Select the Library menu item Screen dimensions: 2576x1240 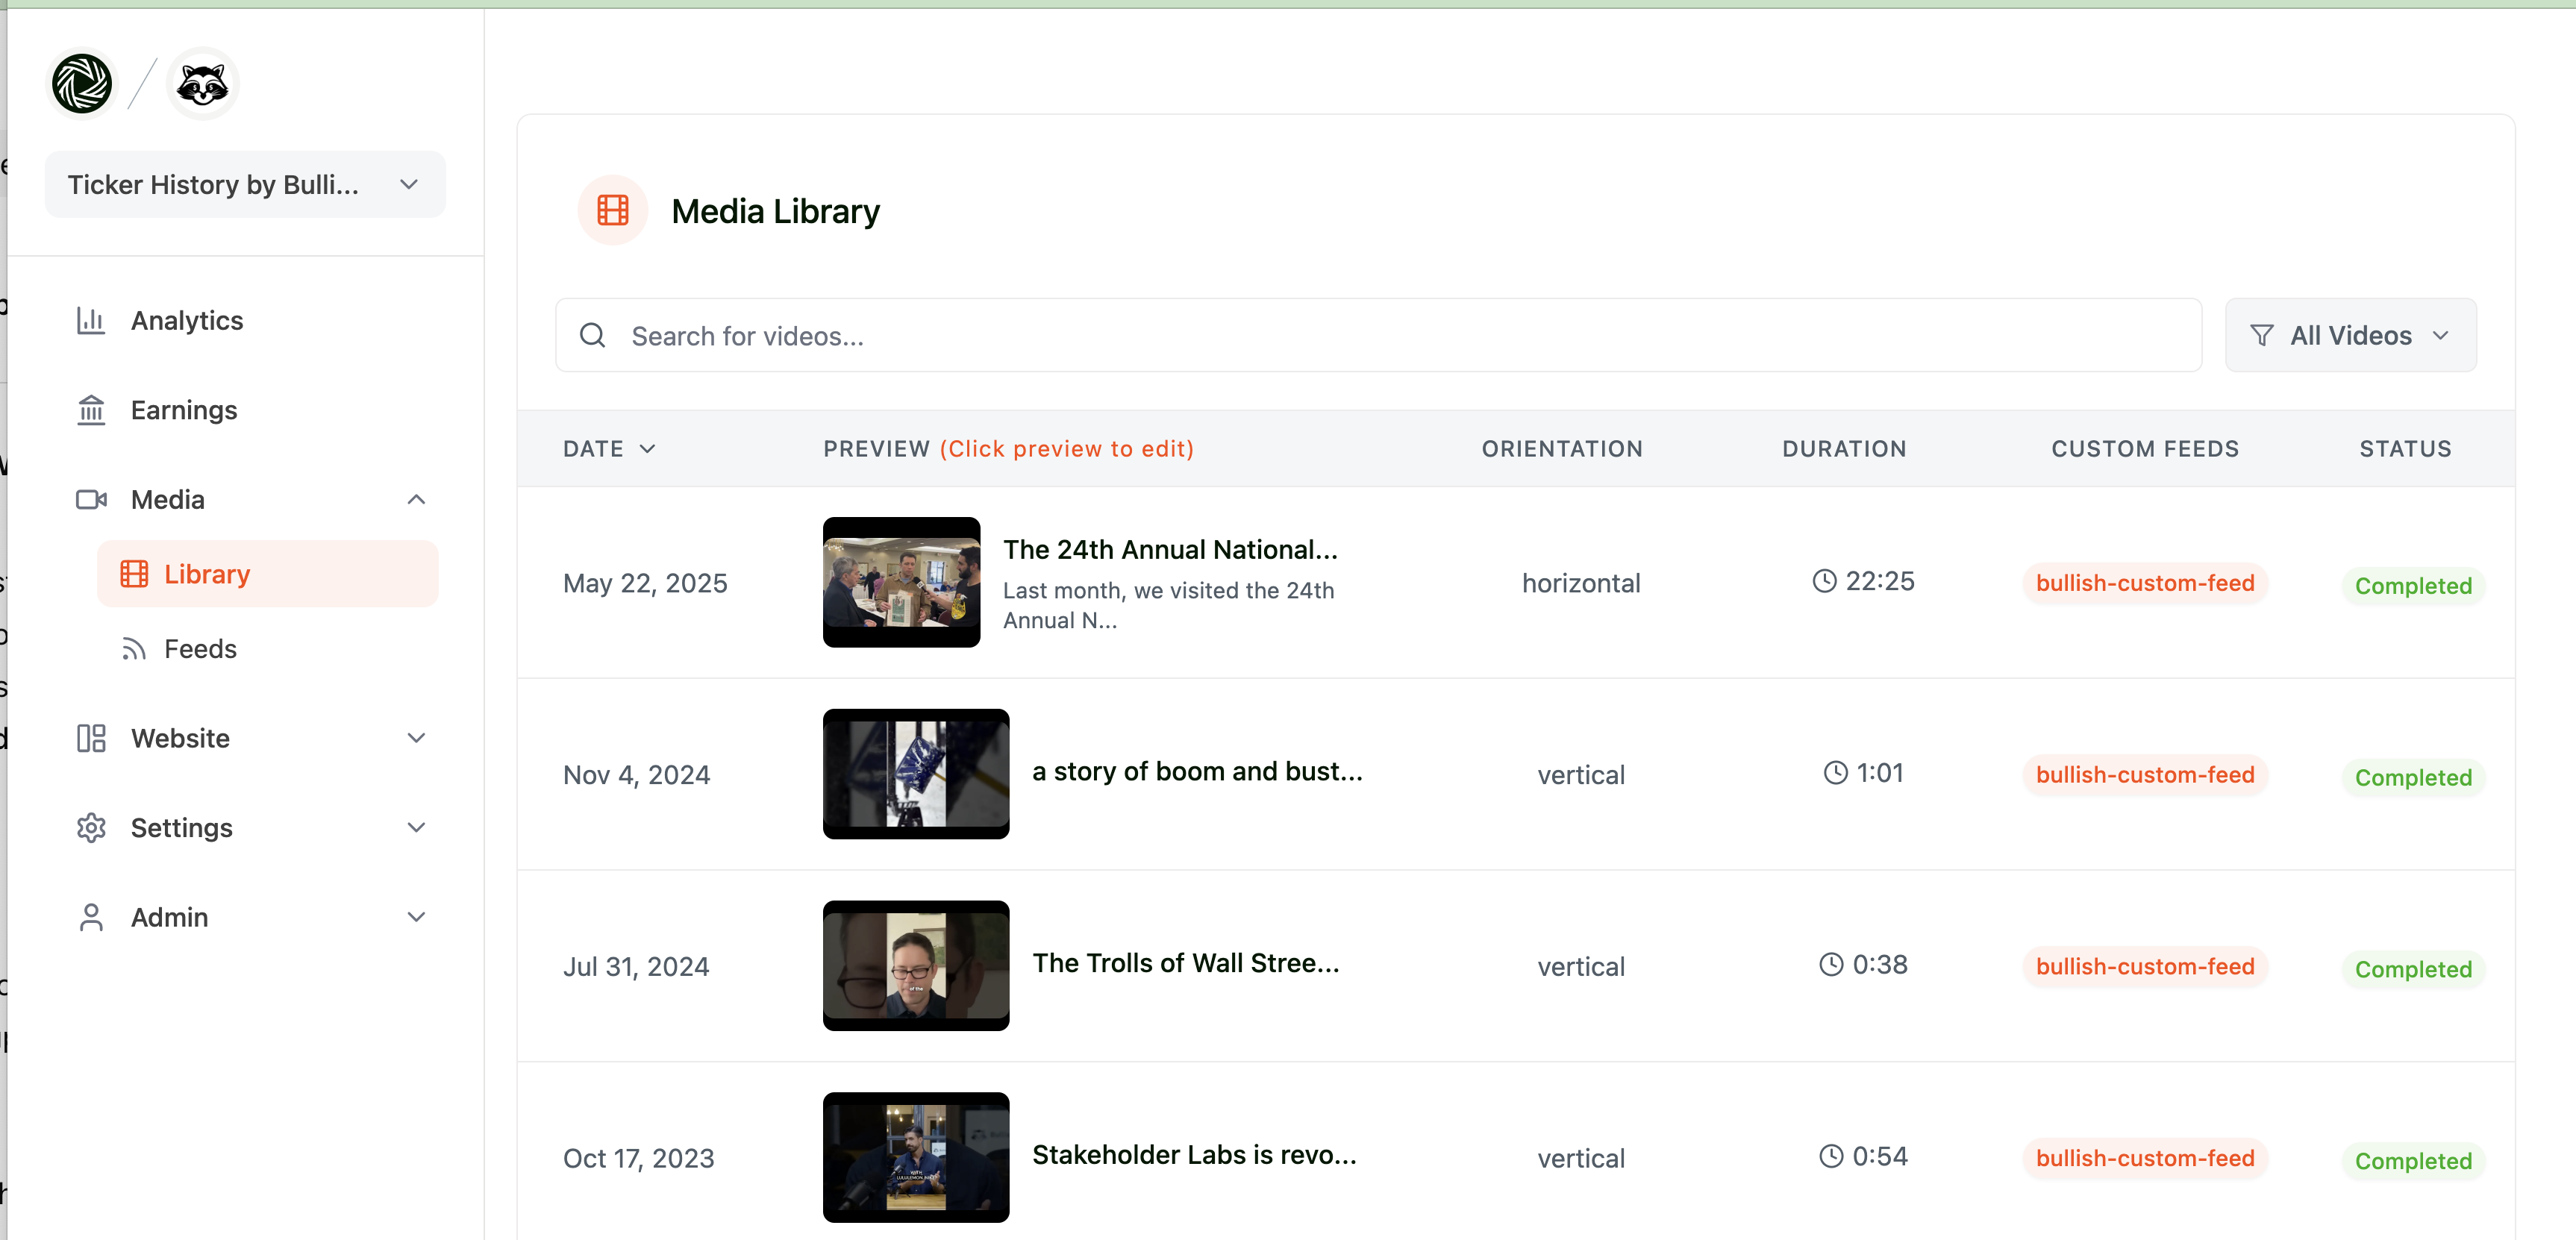pyautogui.click(x=267, y=574)
